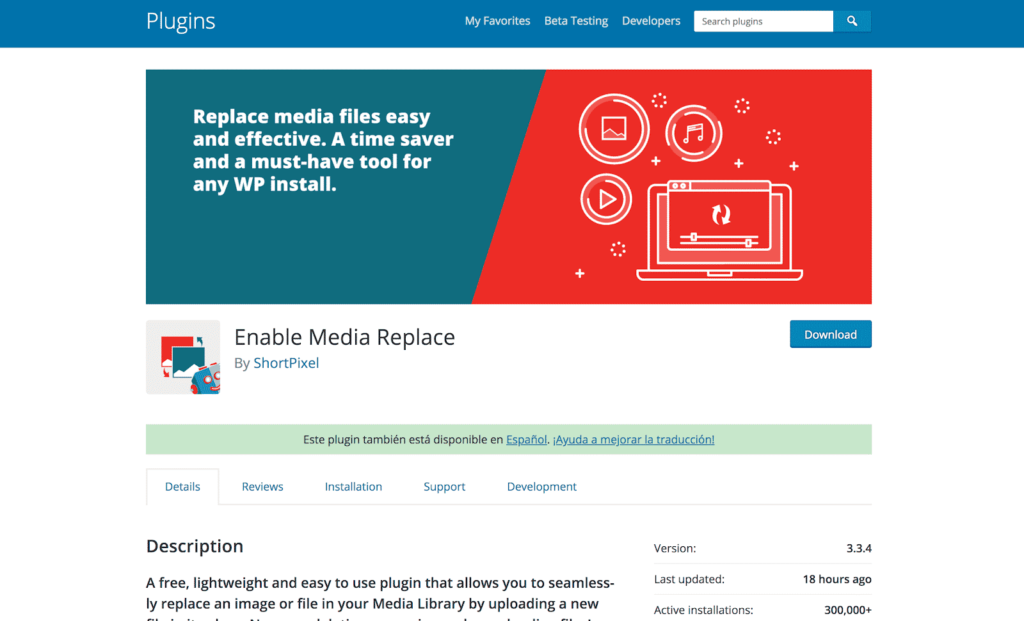Open the Beta Testing page
Viewport: 1024px width, 621px height.
pos(576,20)
